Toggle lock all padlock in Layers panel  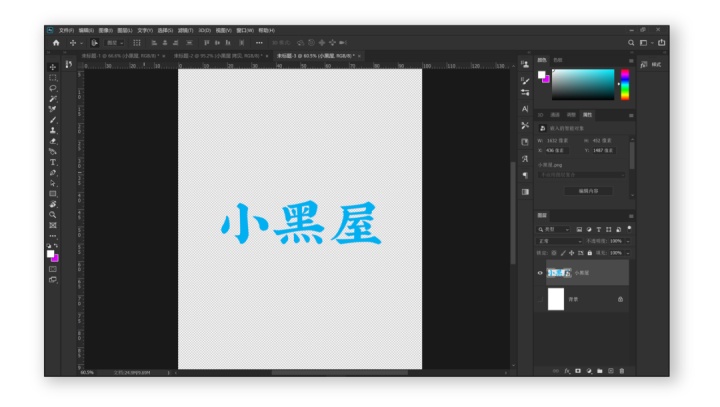point(590,253)
